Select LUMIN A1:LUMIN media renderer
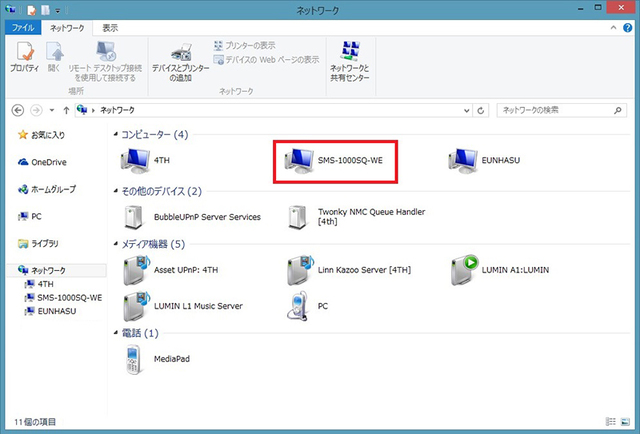The height and width of the screenshot is (434, 640). coord(500,270)
